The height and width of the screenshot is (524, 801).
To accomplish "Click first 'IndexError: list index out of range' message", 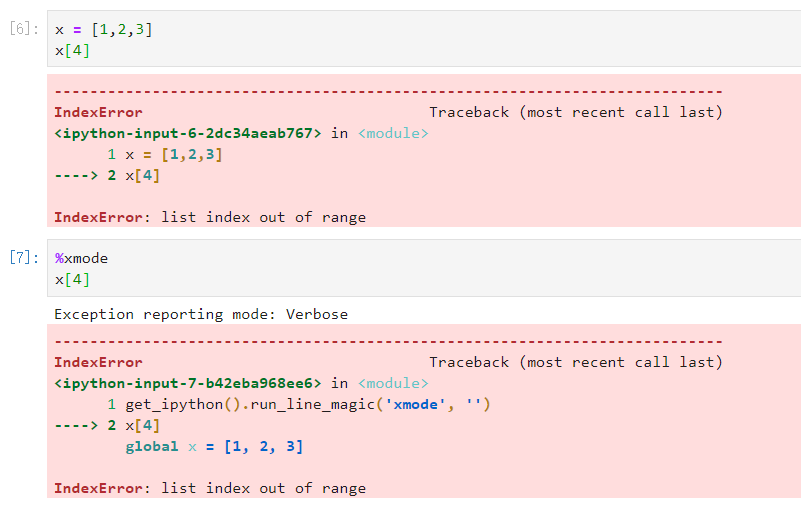I will point(210,218).
